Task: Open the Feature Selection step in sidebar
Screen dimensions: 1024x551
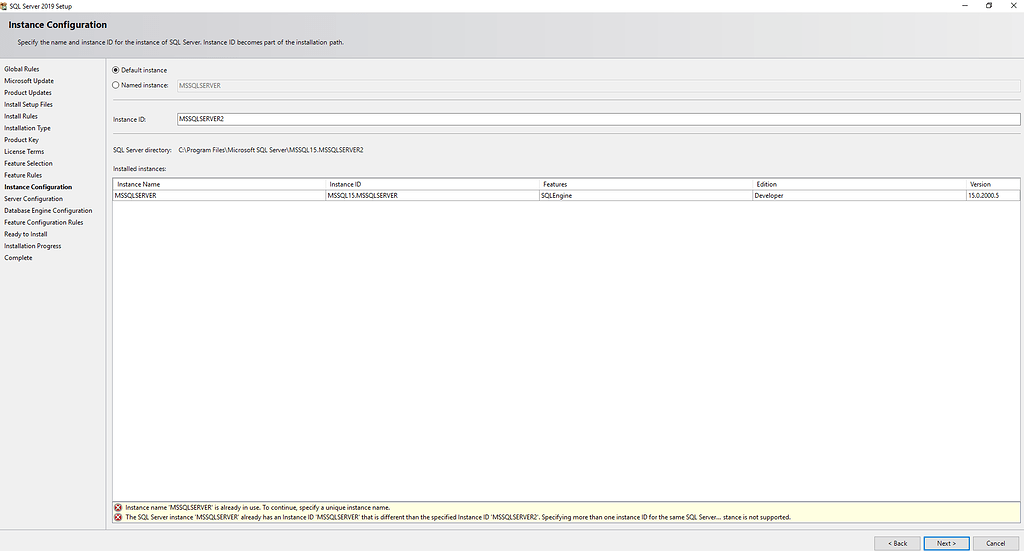Action: tap(28, 164)
